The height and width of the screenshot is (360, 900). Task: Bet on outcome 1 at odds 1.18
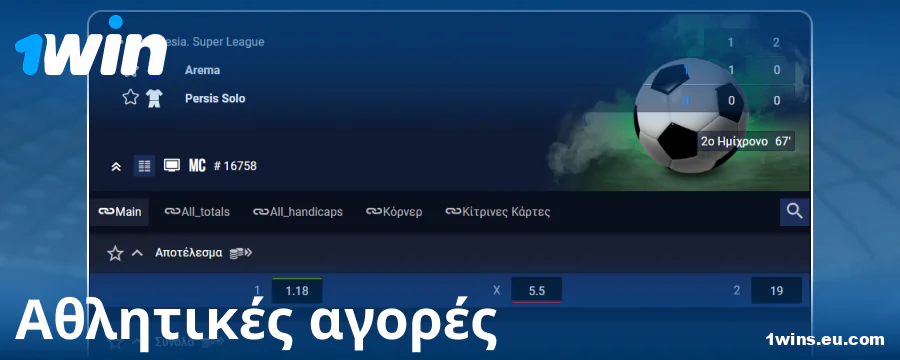[297, 291]
